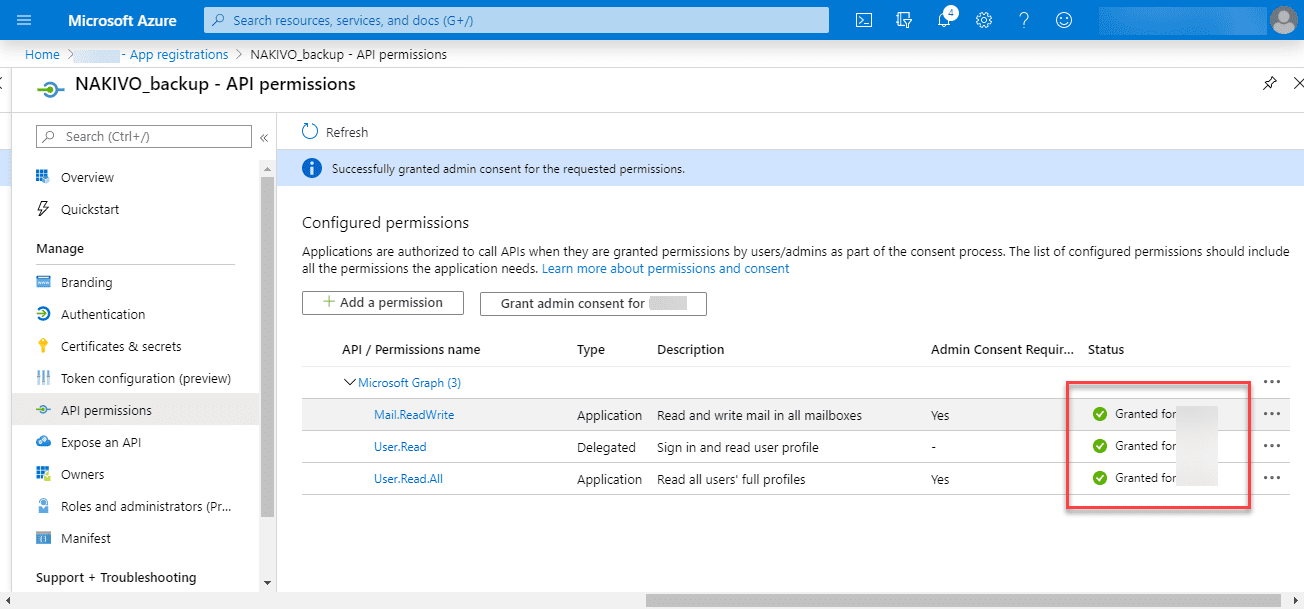Screen dimensions: 1304x609
Task: Collapse the Microsoft Graph permissions group
Action: click(x=349, y=382)
